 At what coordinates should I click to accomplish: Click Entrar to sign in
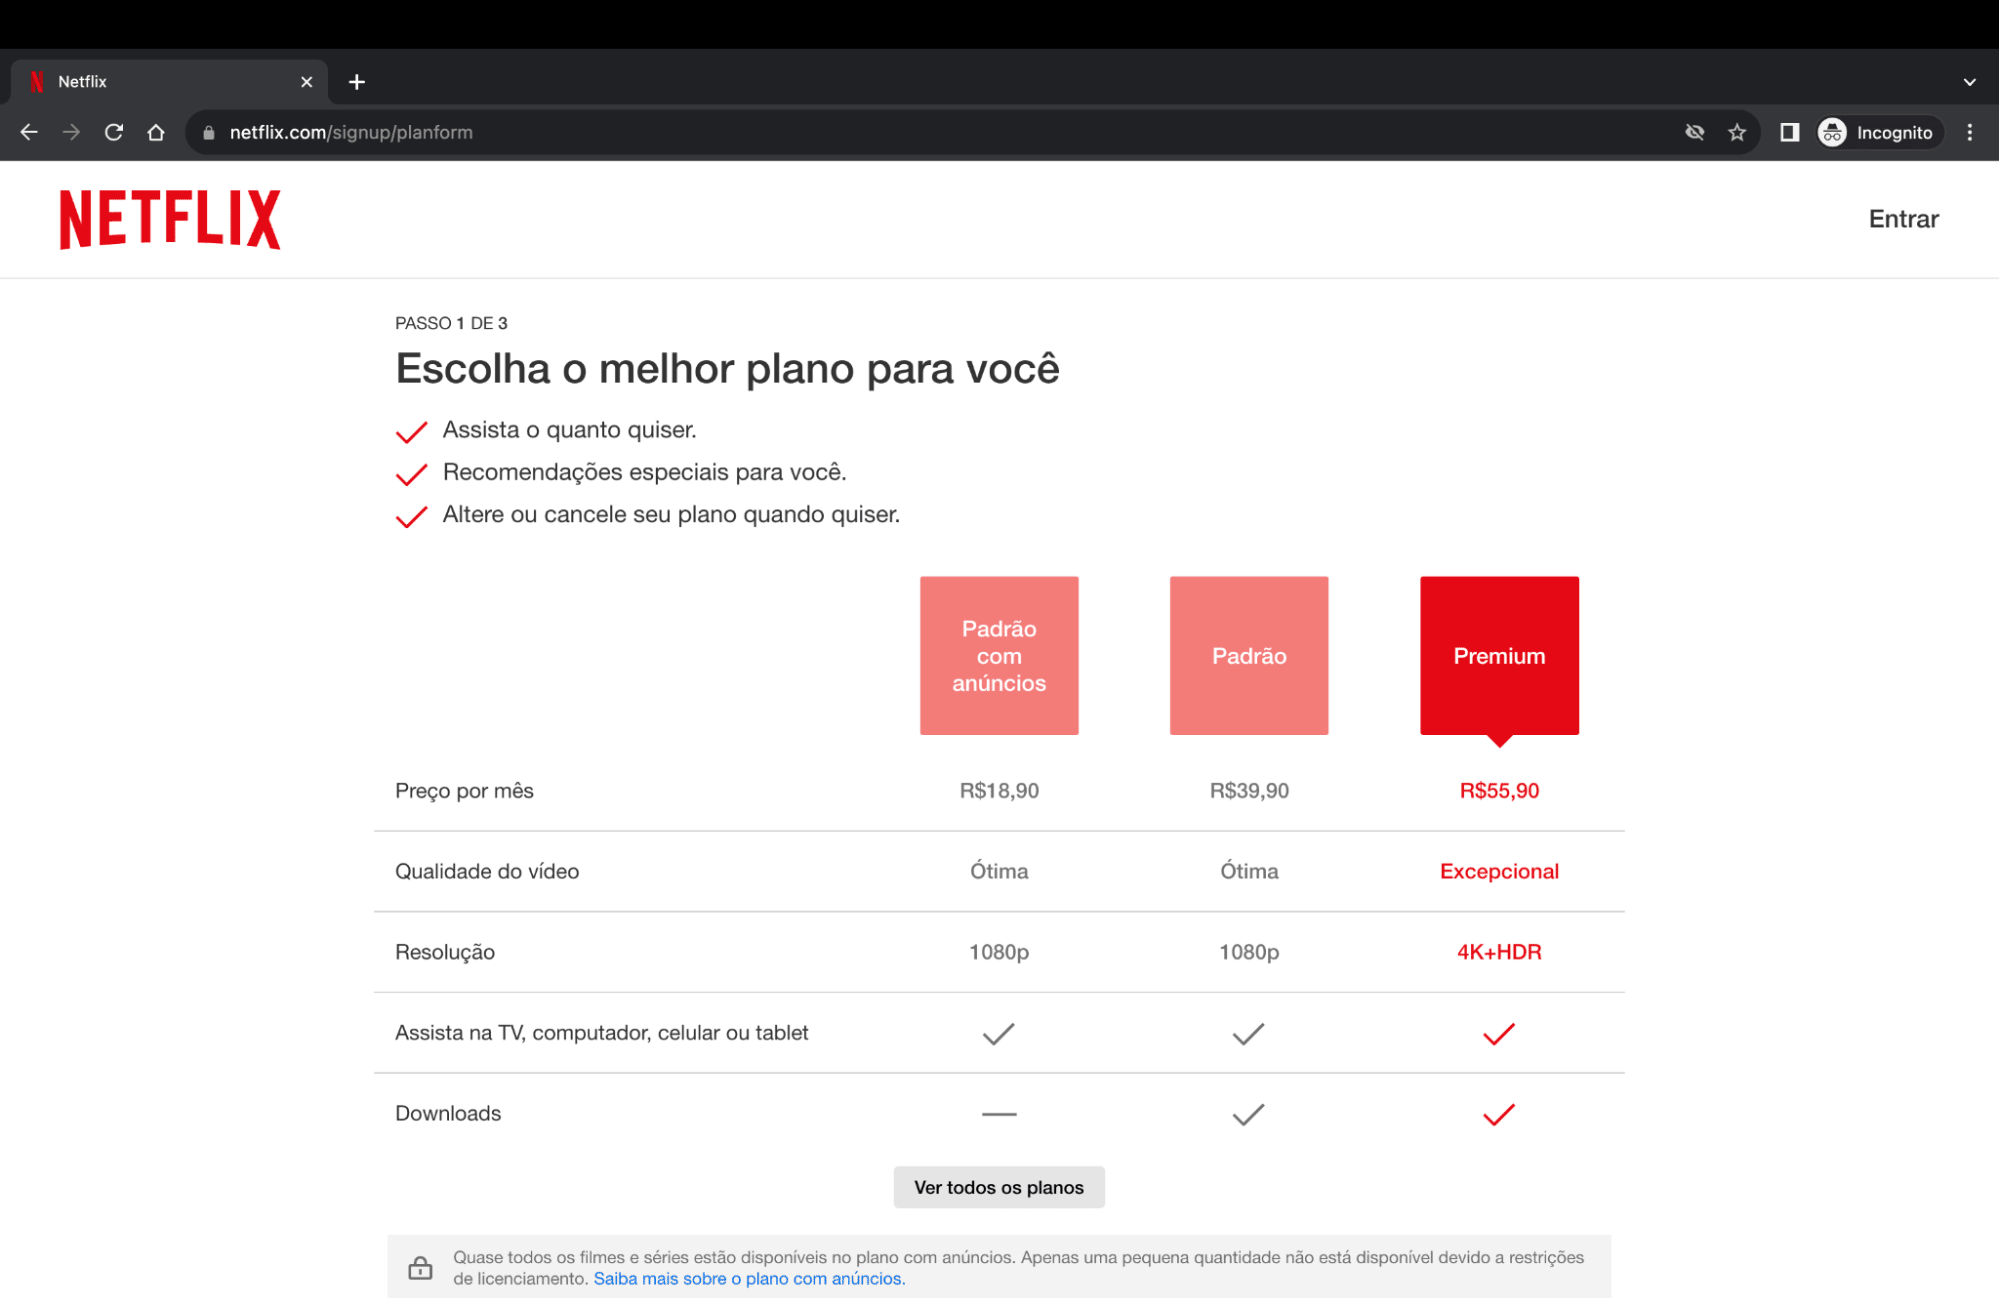[x=1903, y=219]
